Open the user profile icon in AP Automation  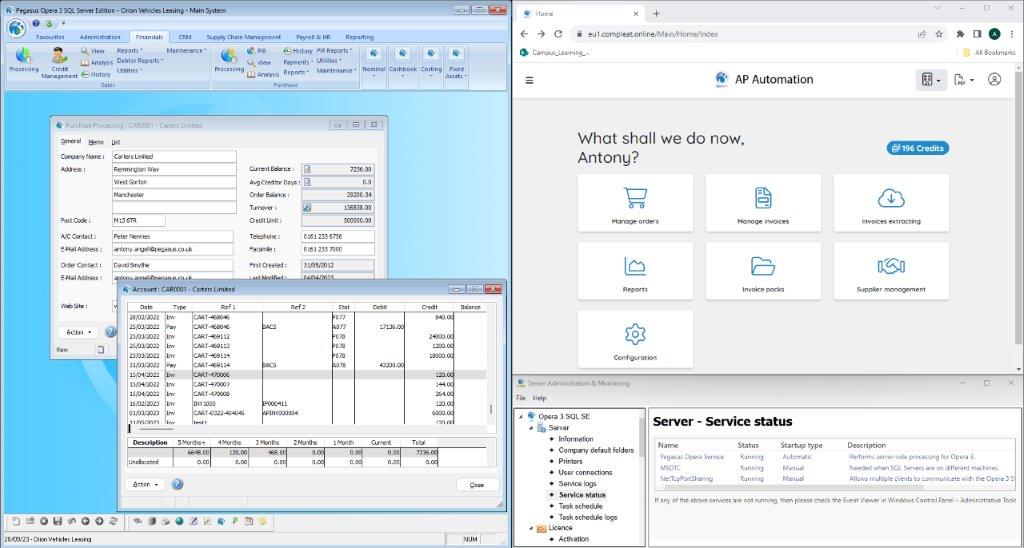click(x=994, y=79)
